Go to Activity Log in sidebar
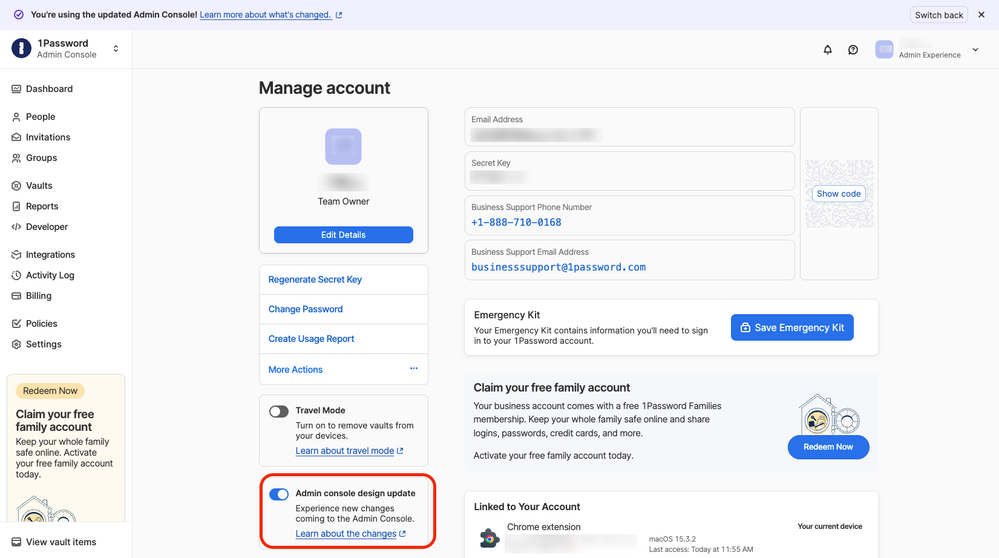 point(49,275)
